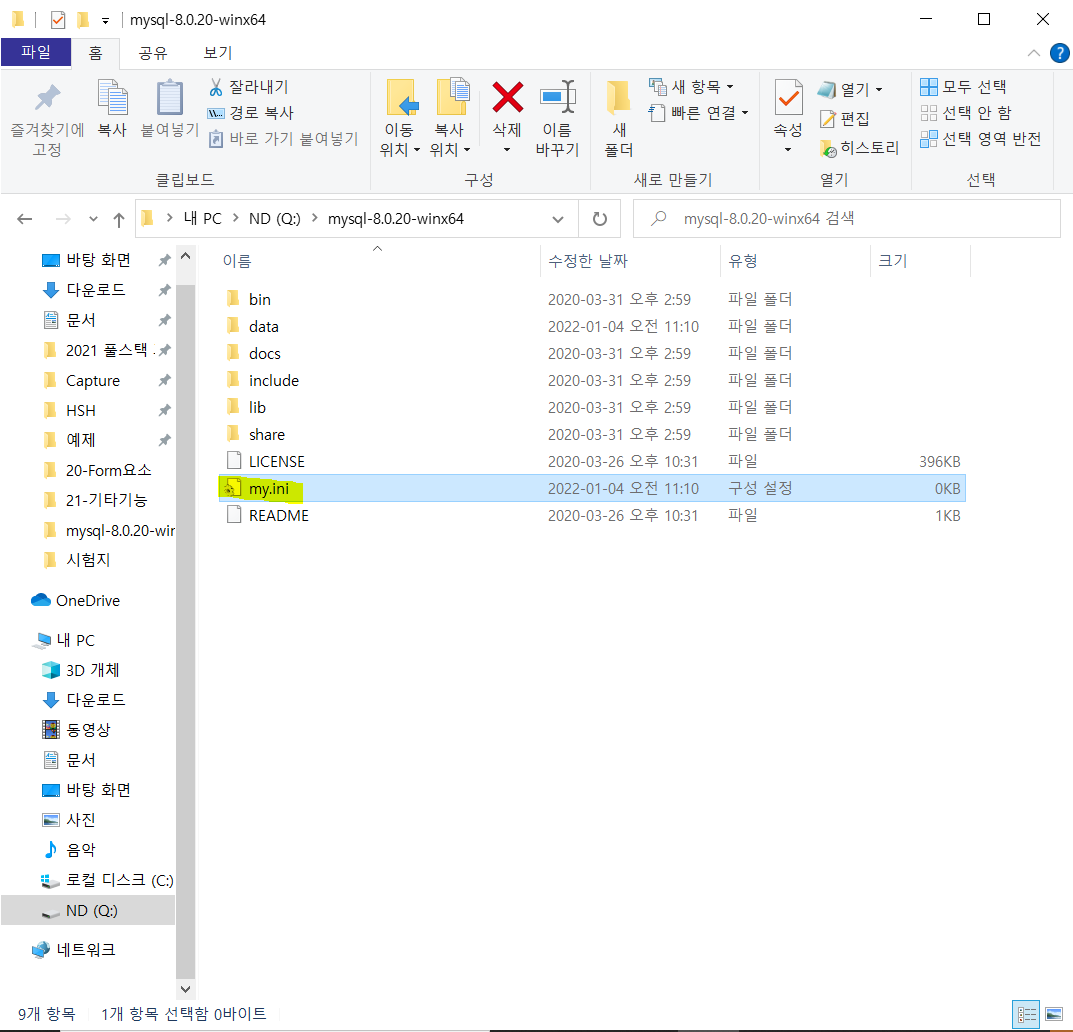Click 모두 선택 (Select all)

tap(963, 87)
